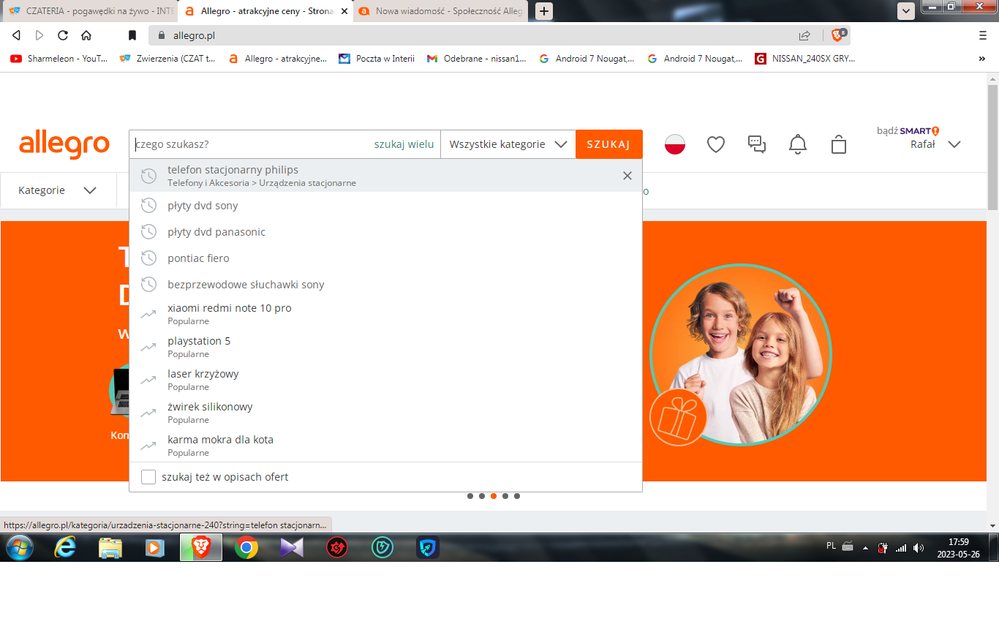
Task: Click the PL language indicator in tray
Action: pos(831,546)
